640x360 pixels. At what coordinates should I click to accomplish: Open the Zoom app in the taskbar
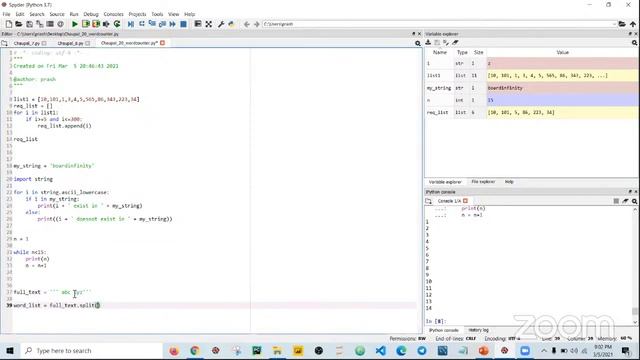524,351
